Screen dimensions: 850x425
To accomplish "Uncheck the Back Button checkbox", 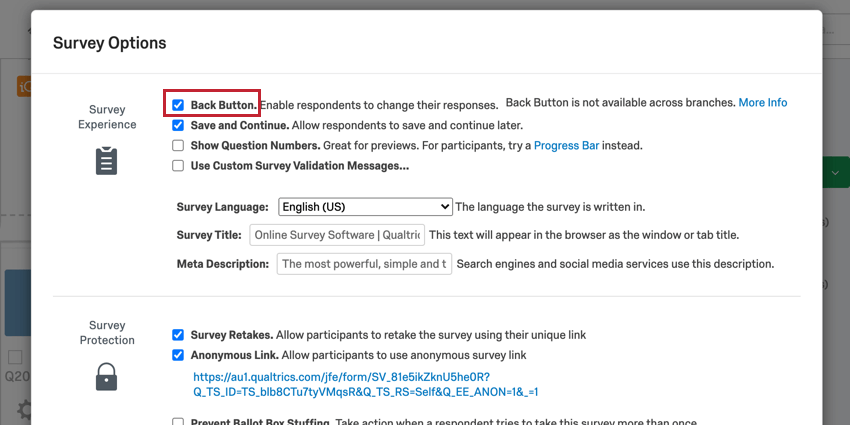I will pyautogui.click(x=178, y=105).
